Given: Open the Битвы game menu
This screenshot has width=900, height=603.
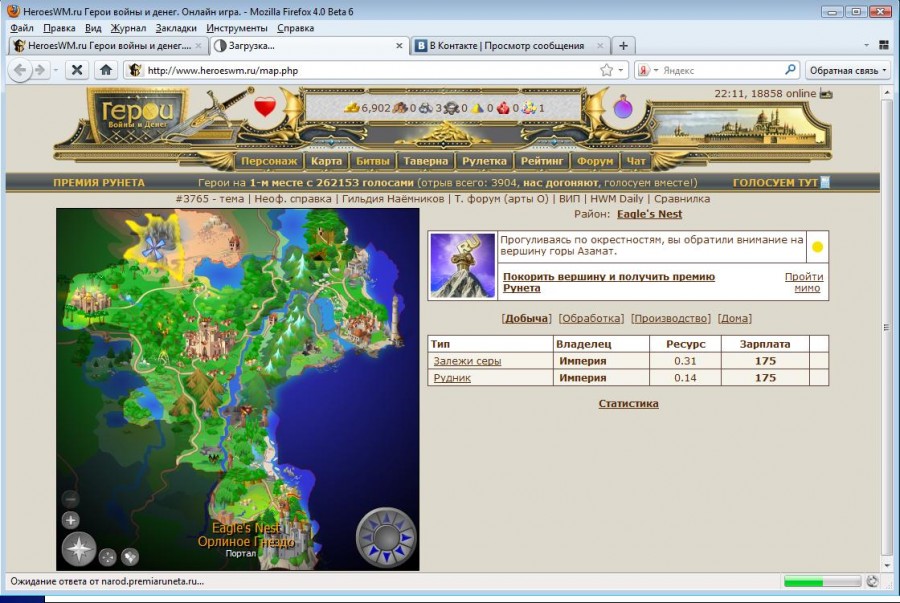Looking at the screenshot, I should point(373,161).
